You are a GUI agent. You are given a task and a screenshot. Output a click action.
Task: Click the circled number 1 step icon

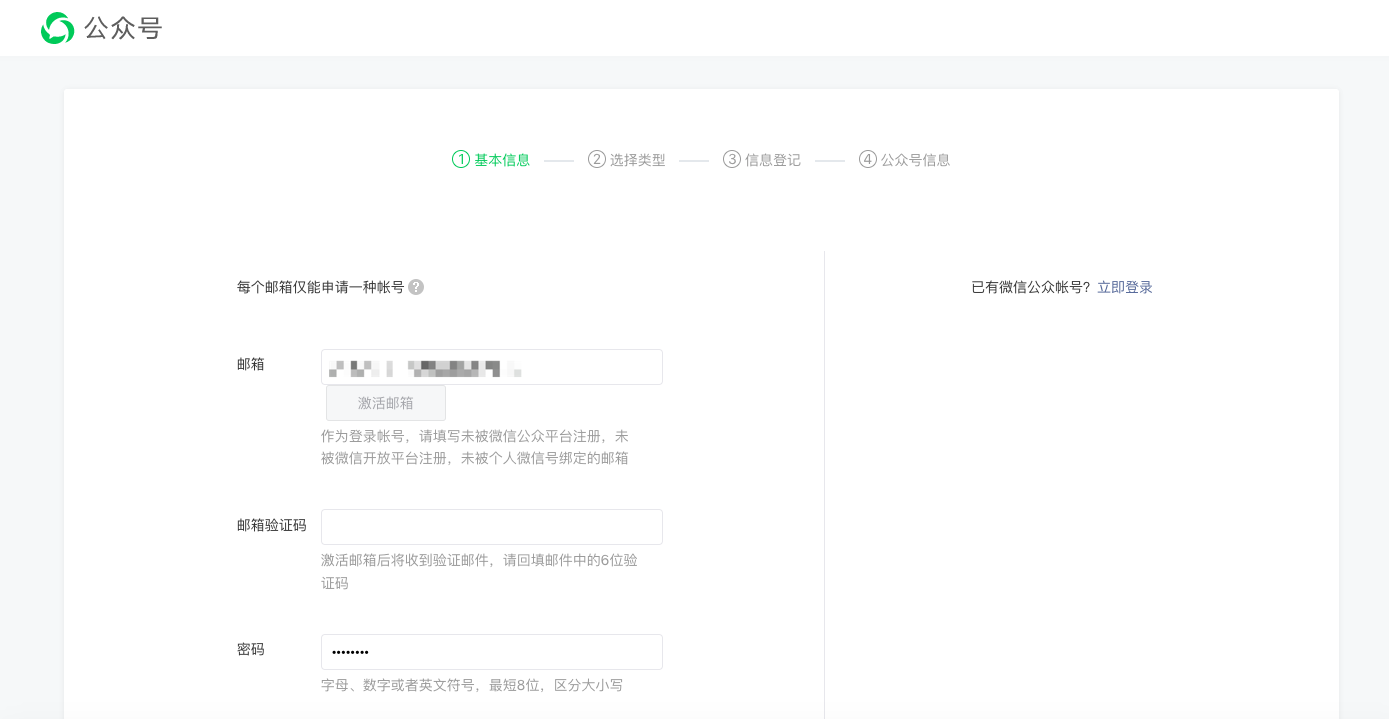click(x=460, y=159)
